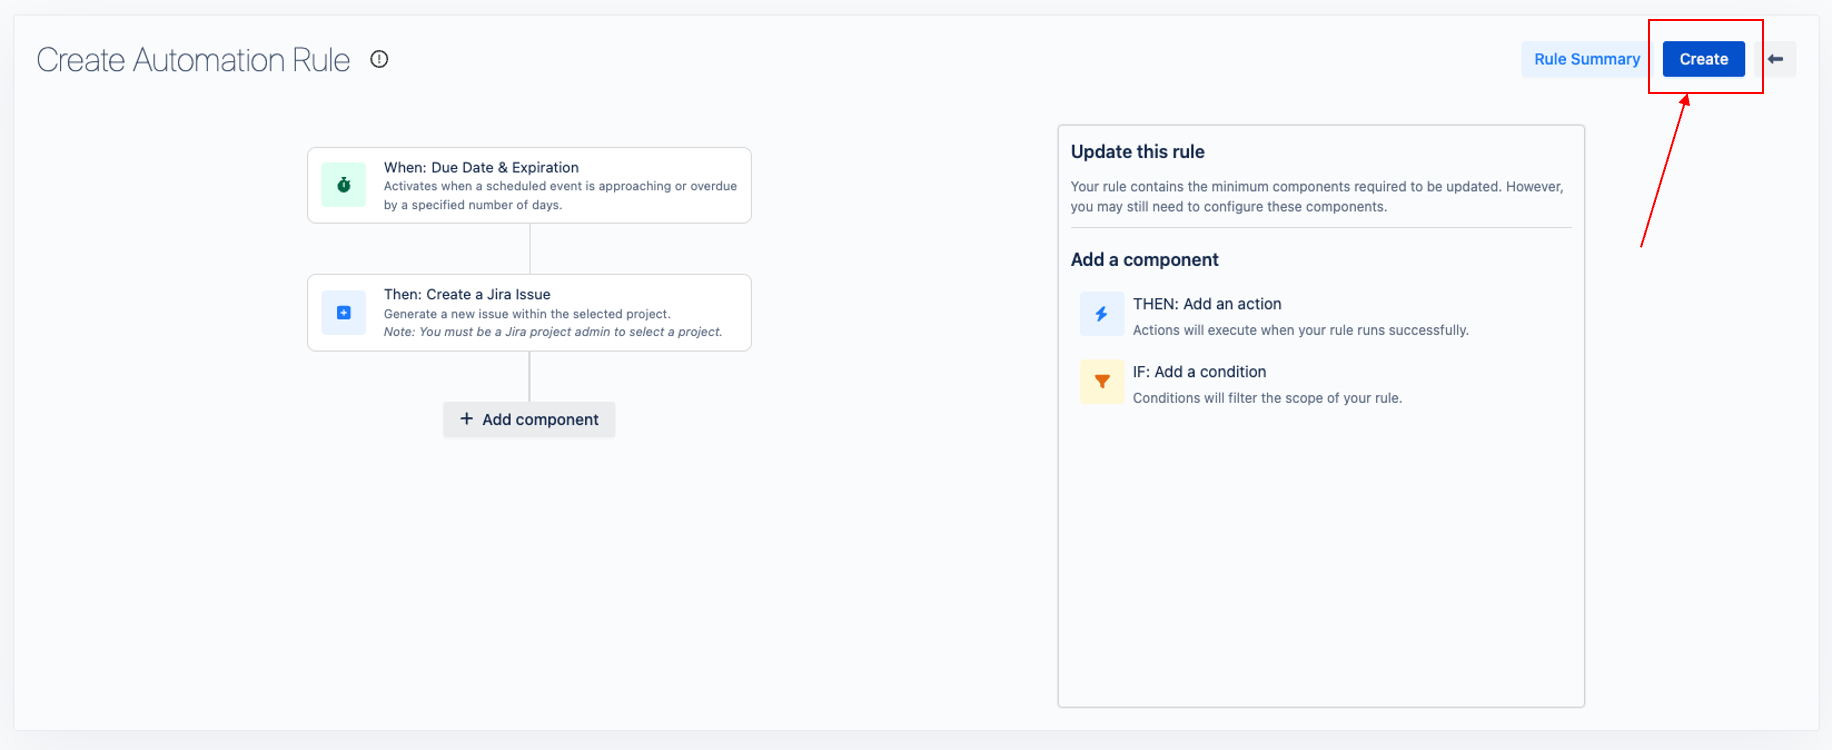Click the back arrow icon next to Create

coord(1776,59)
